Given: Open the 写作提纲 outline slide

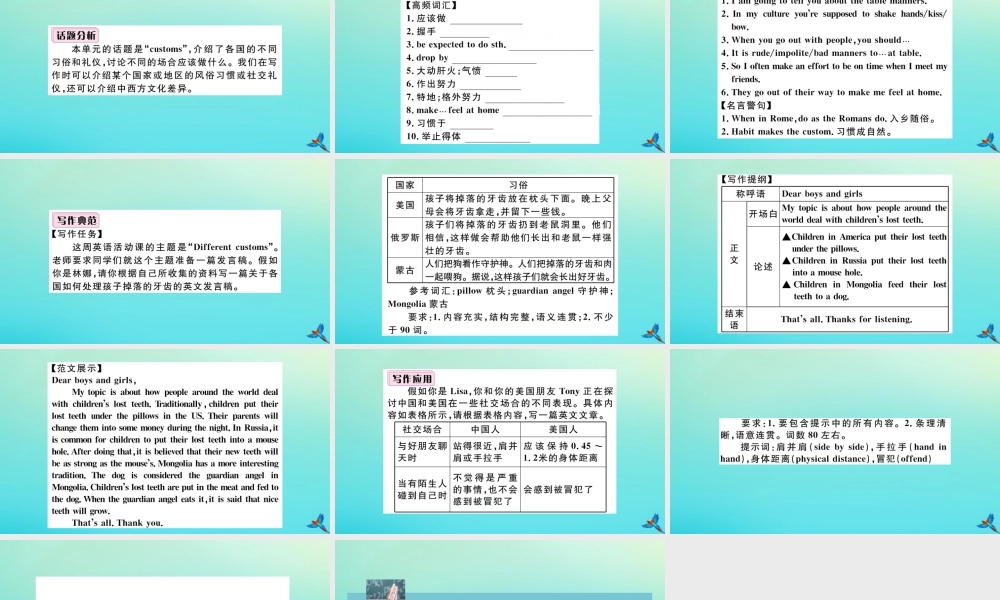Looking at the screenshot, I should pyautogui.click(x=835, y=251).
